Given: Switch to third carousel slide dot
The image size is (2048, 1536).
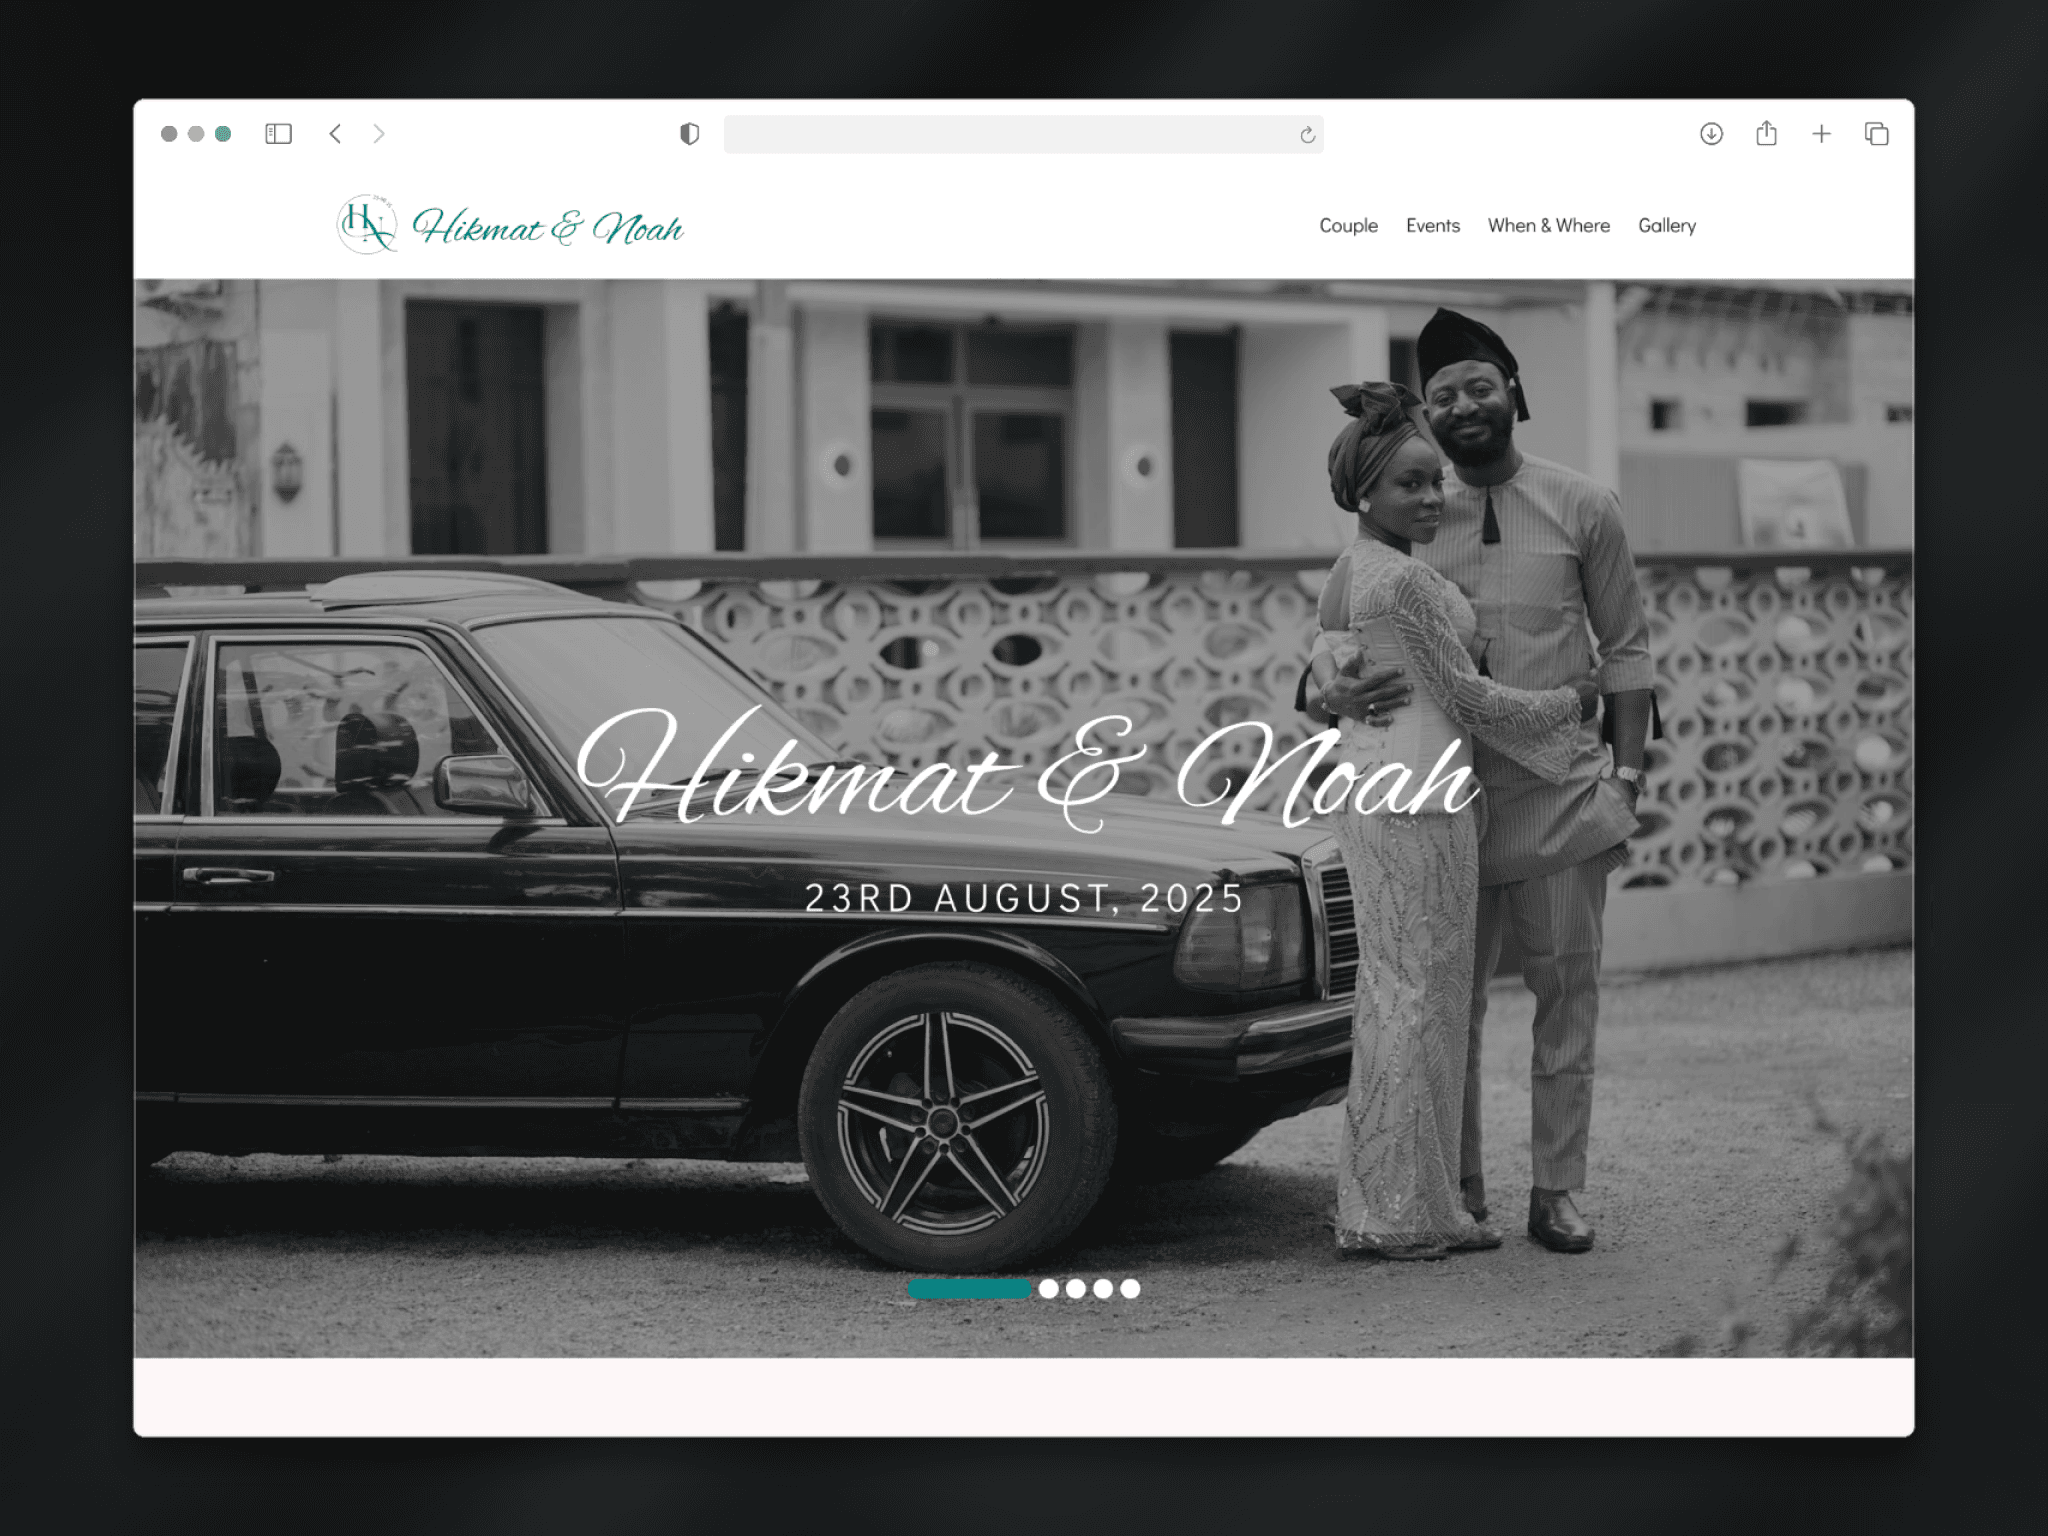Looking at the screenshot, I should point(1076,1289).
